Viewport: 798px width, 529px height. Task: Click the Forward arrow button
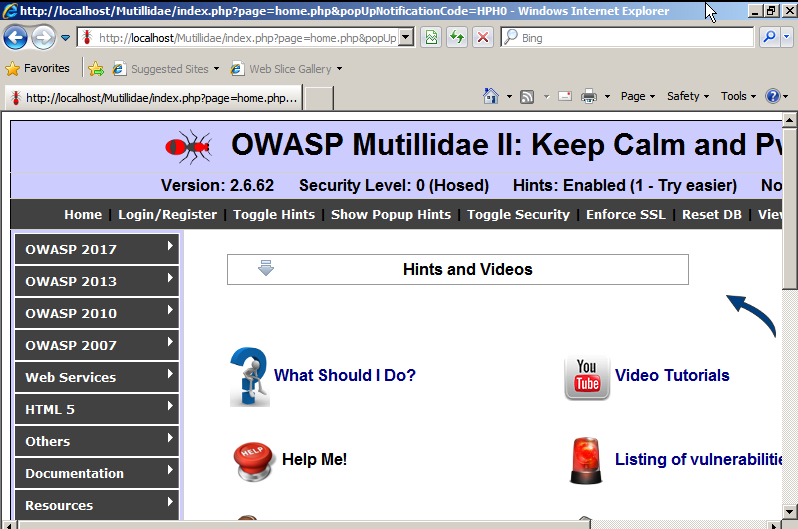pyautogui.click(x=43, y=38)
